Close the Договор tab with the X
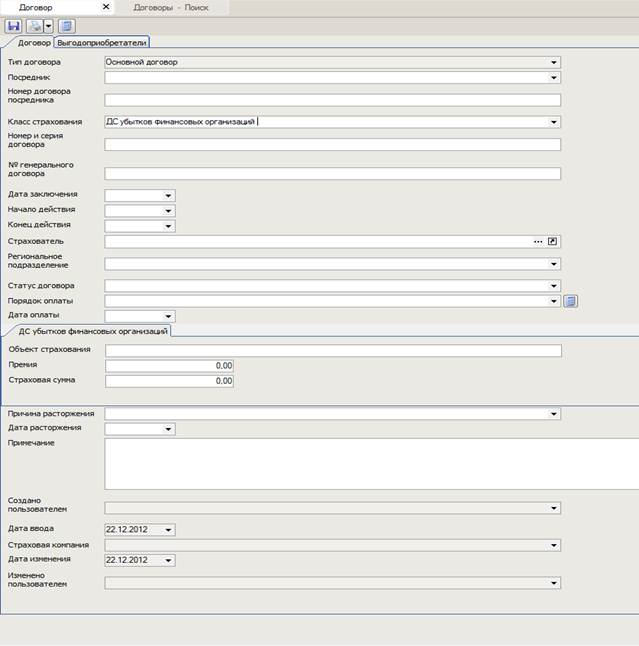 pyautogui.click(x=106, y=7)
